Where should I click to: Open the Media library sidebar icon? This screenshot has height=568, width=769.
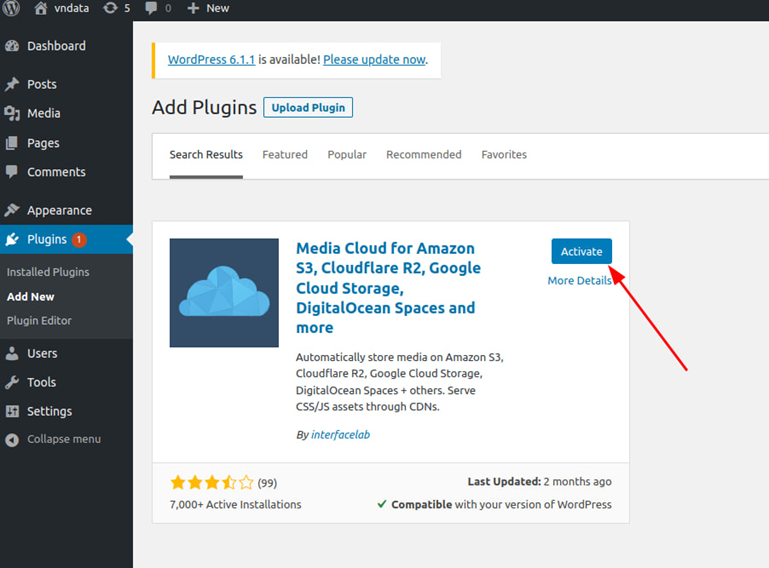coord(12,114)
